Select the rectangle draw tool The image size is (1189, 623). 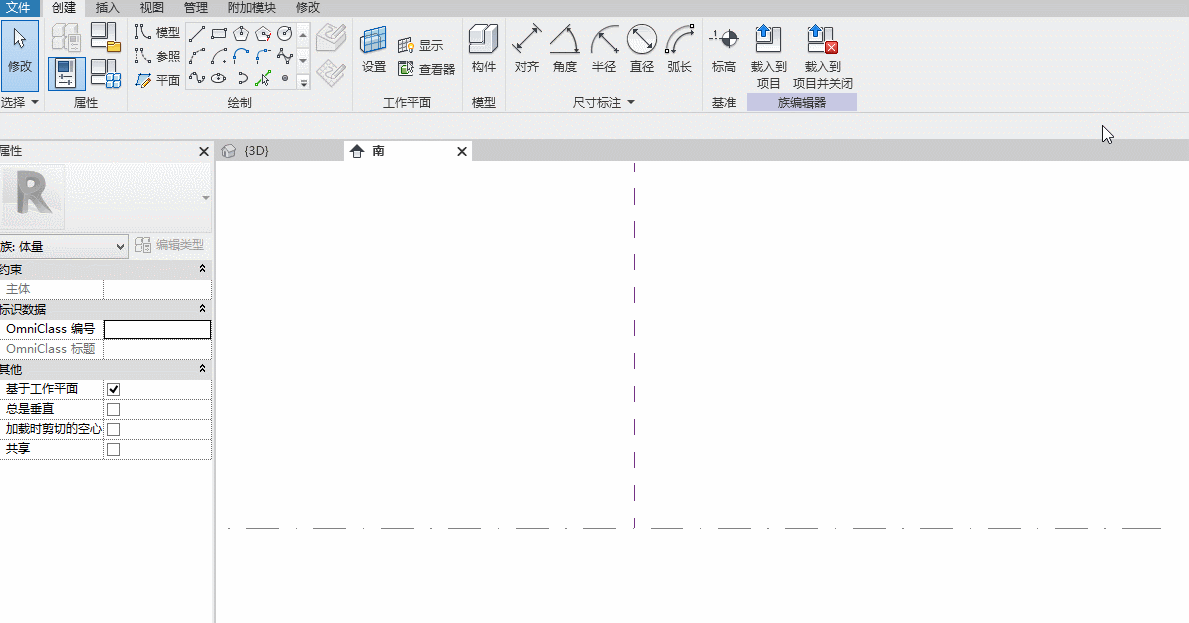pos(219,33)
